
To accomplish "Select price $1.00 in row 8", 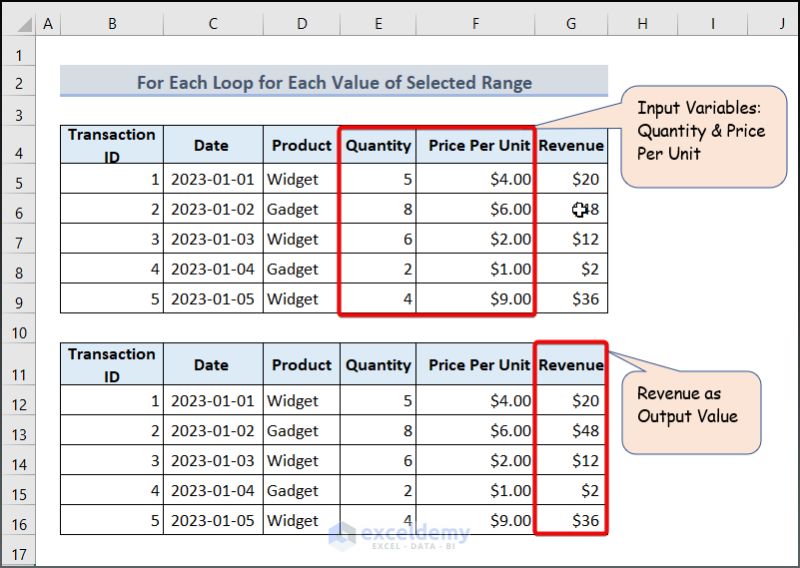I will point(476,268).
